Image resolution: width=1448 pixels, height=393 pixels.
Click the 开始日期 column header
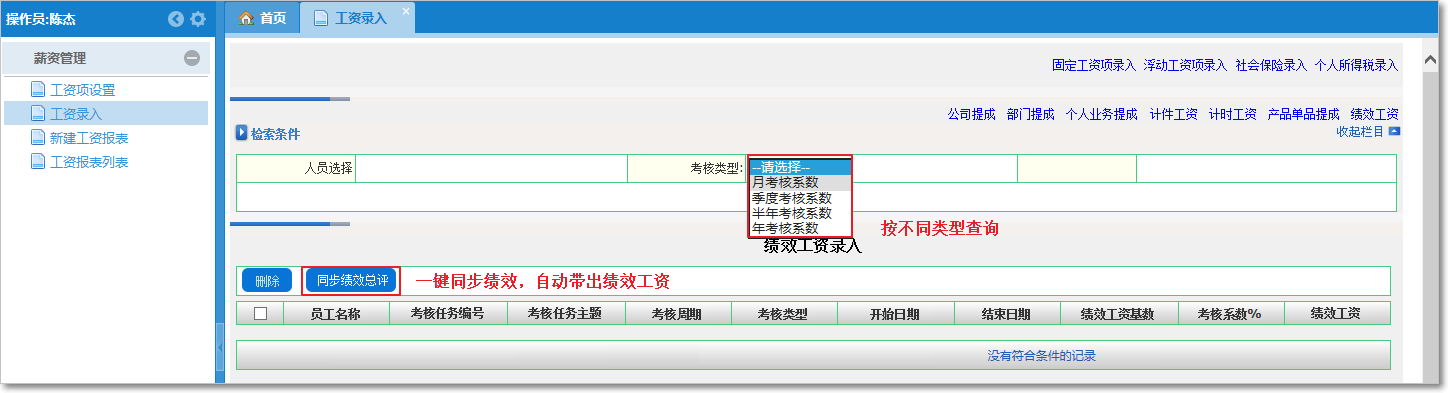tap(895, 314)
